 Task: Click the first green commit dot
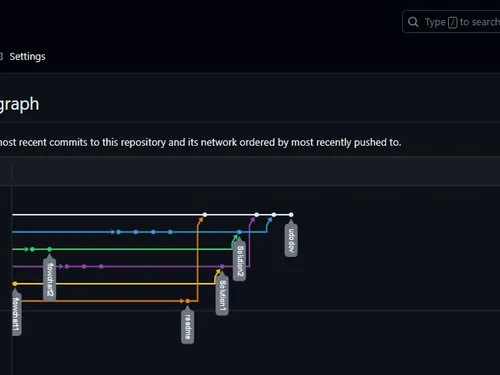coord(32,249)
